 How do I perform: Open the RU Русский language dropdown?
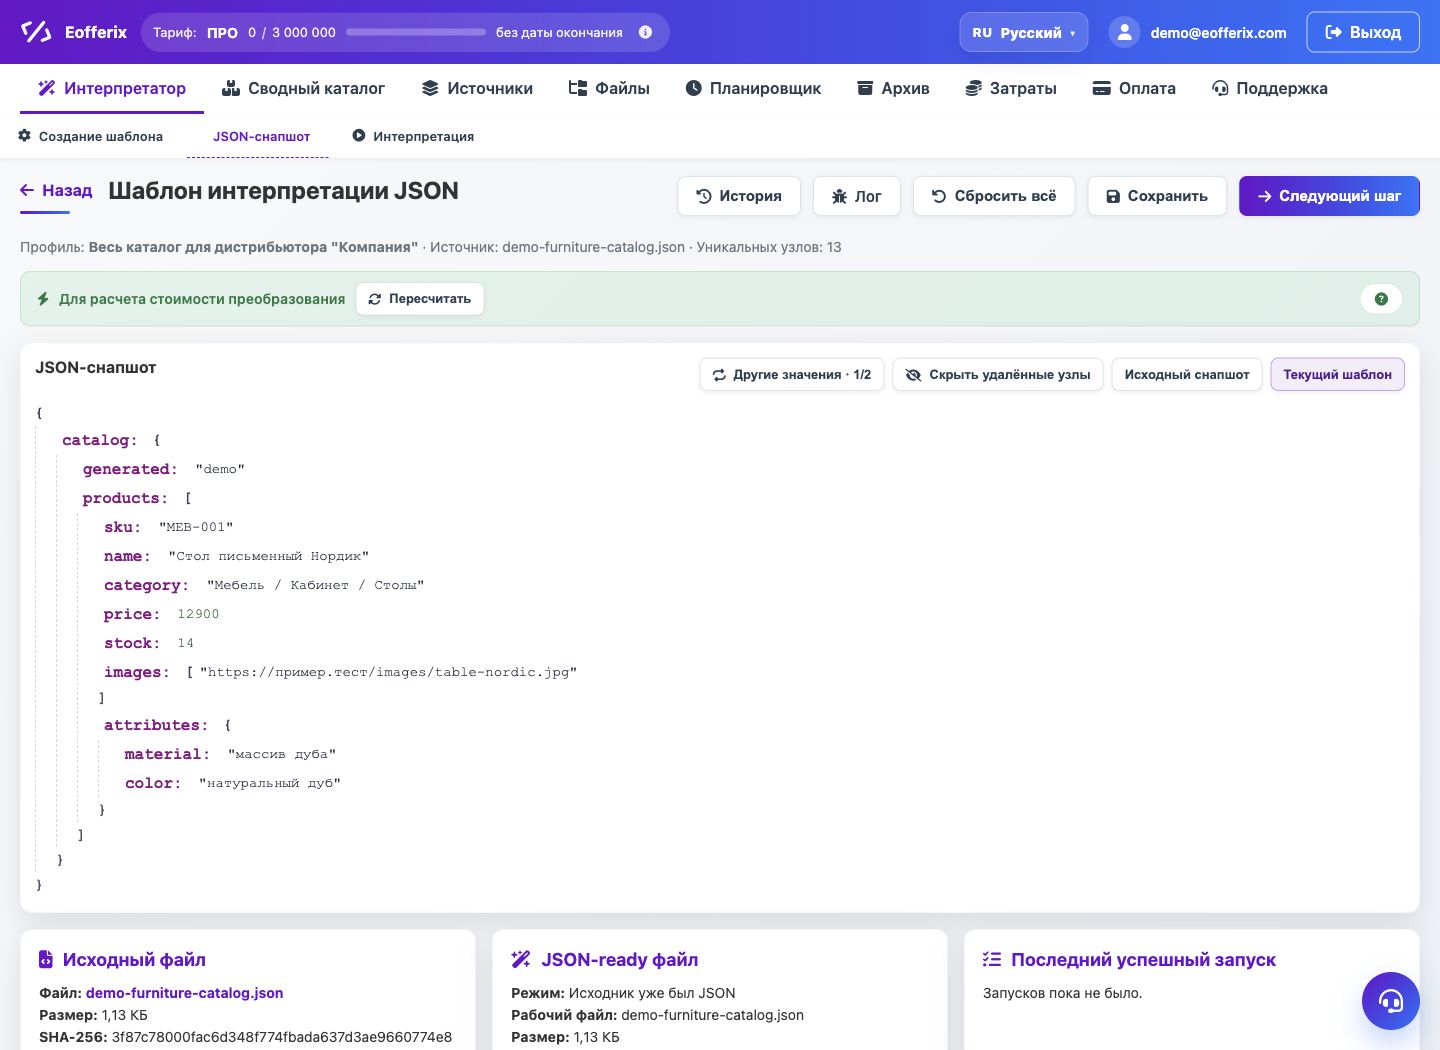pos(1024,32)
